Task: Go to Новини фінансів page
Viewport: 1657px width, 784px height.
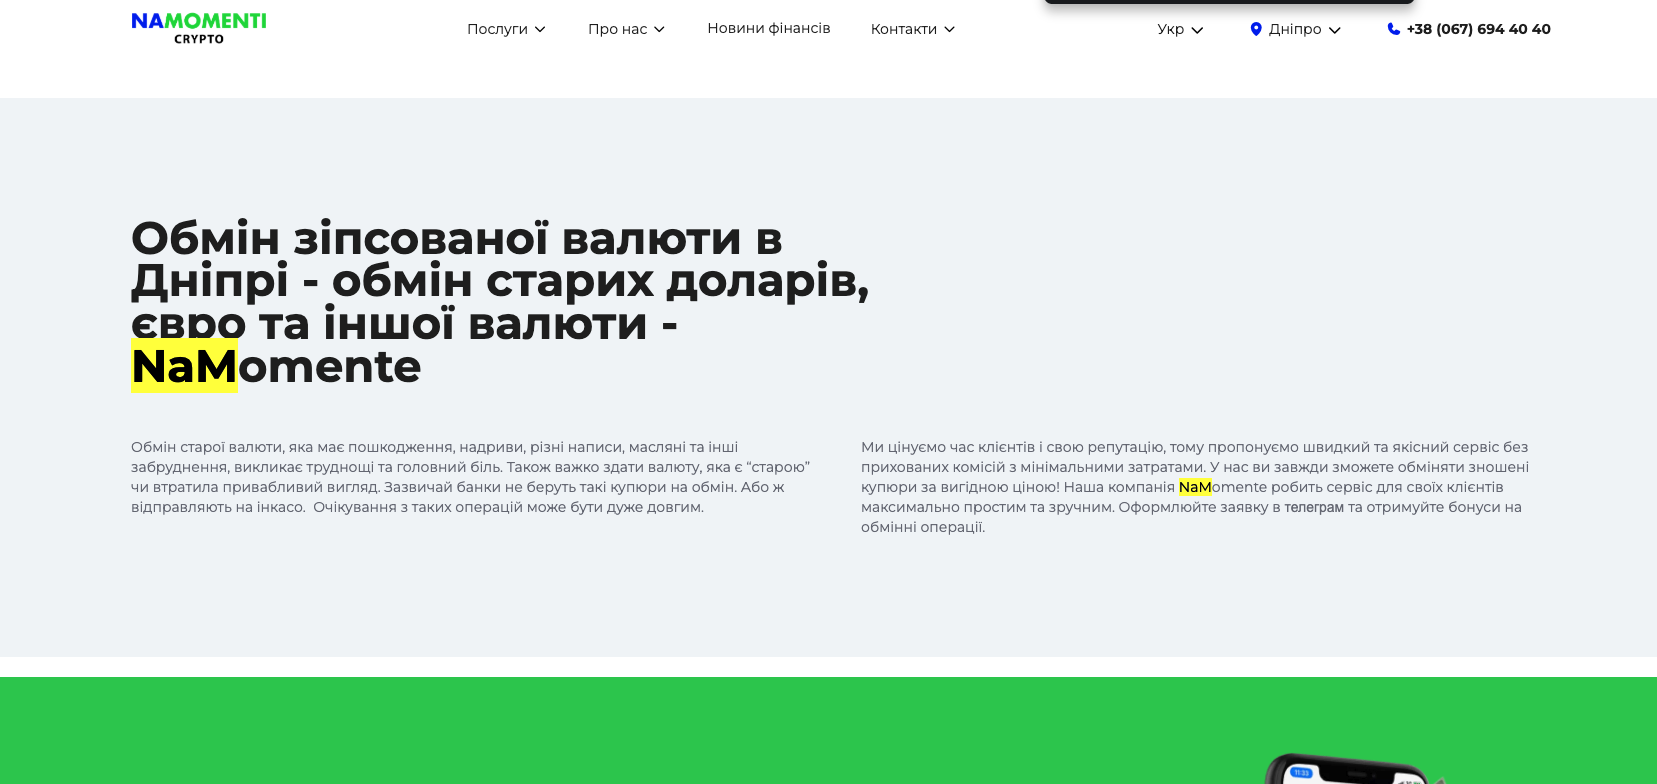Action: click(769, 28)
